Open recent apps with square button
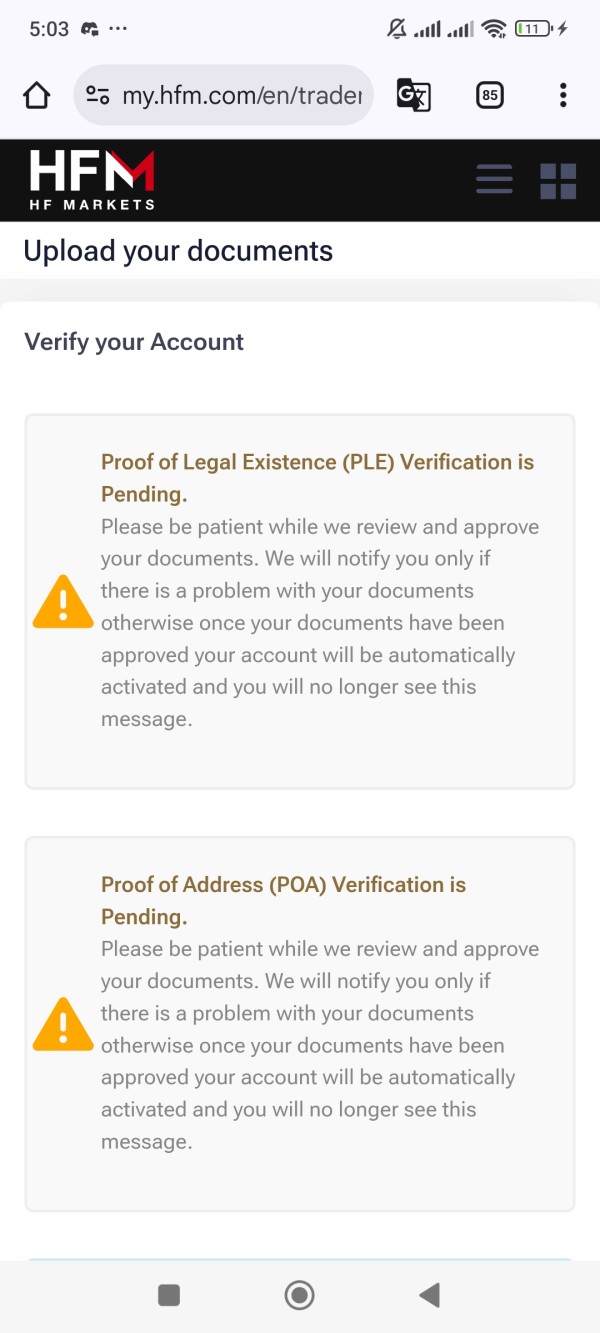Image resolution: width=600 pixels, height=1333 pixels. pos(169,1295)
